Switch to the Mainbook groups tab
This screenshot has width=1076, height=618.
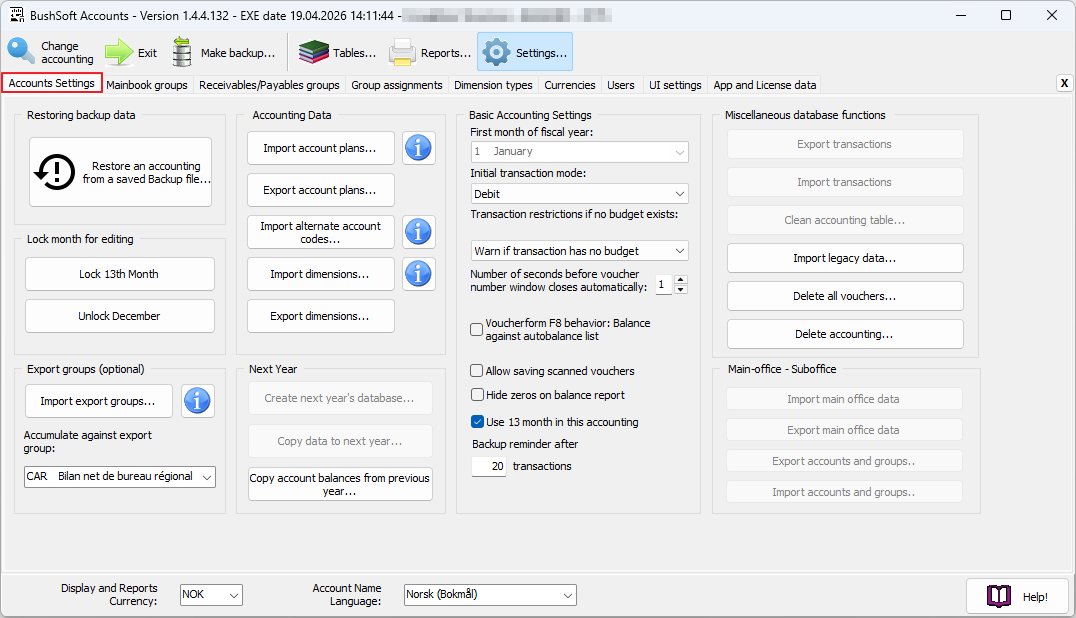147,85
